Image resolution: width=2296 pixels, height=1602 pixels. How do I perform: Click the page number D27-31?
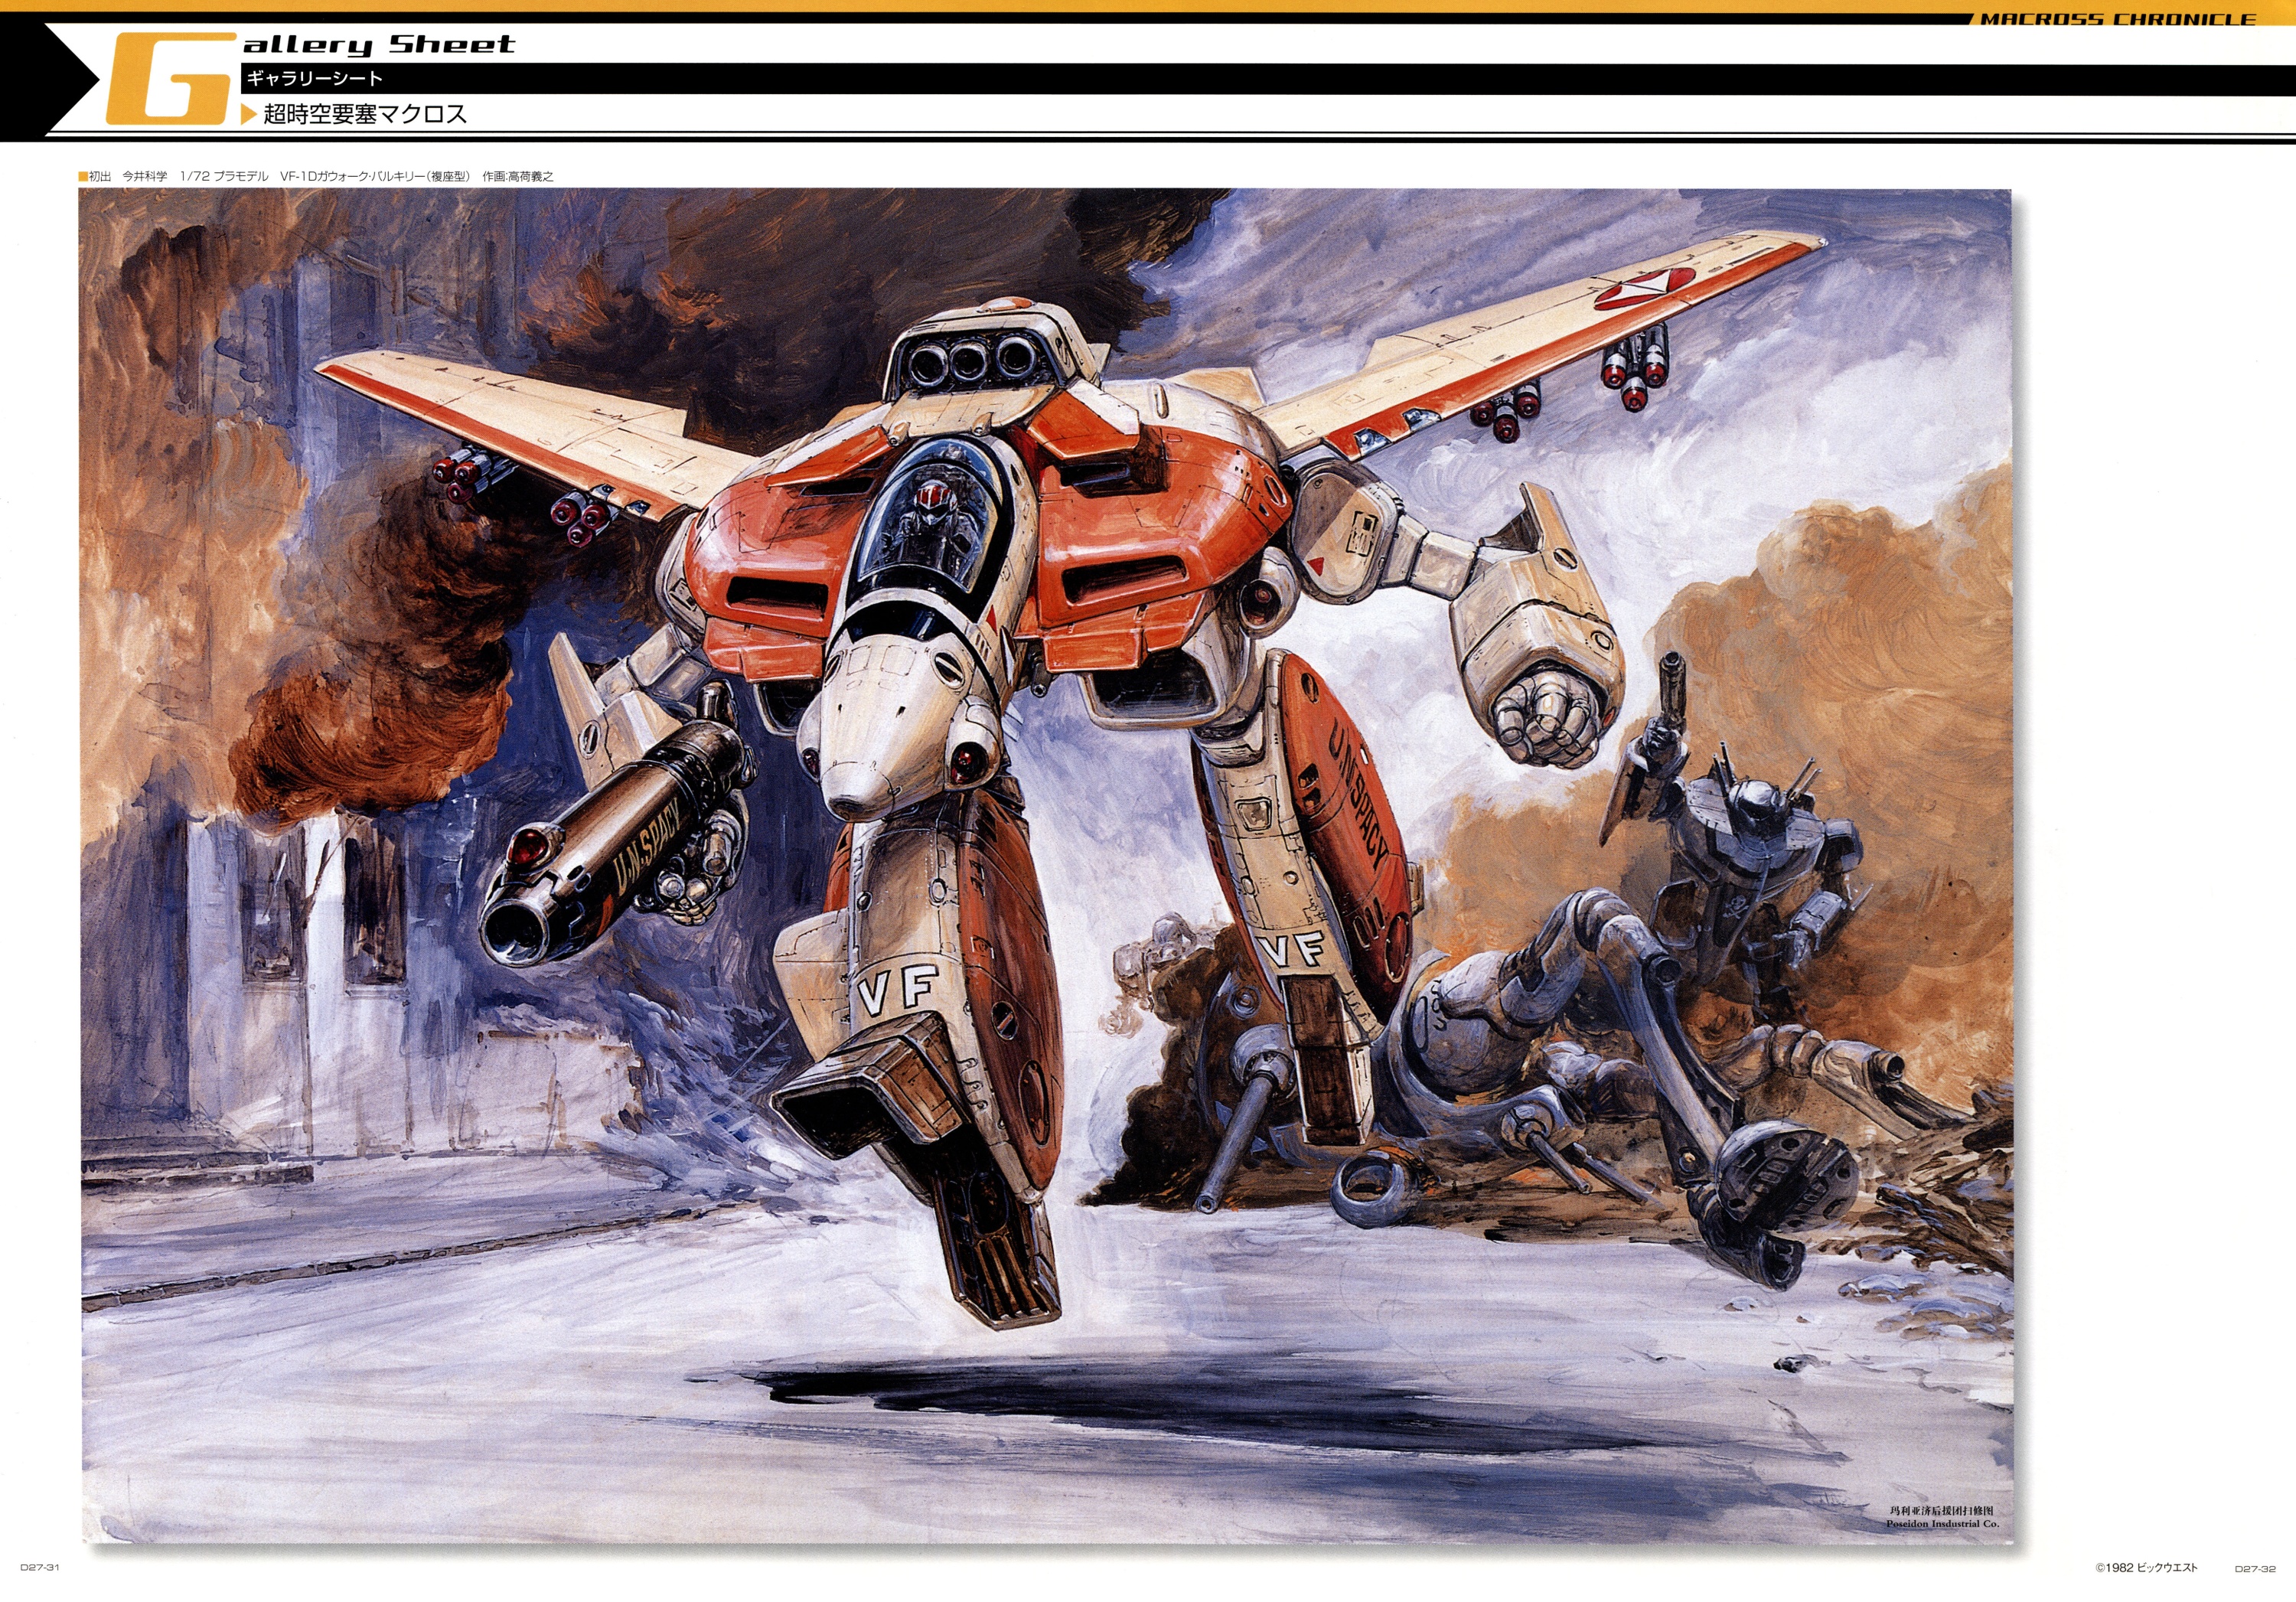[x=40, y=1567]
